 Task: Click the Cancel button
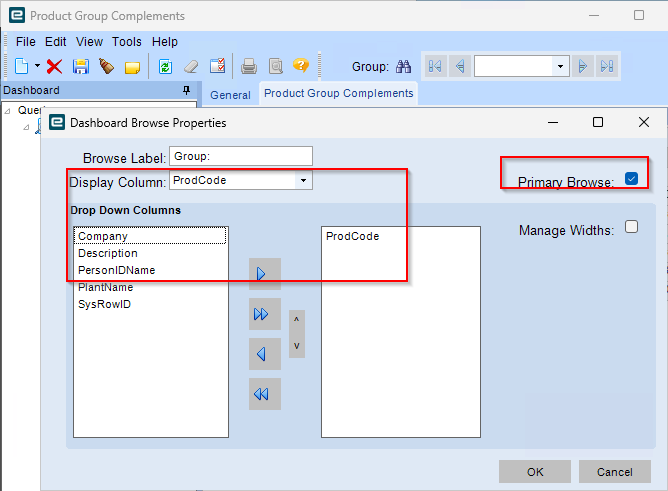(x=615, y=471)
